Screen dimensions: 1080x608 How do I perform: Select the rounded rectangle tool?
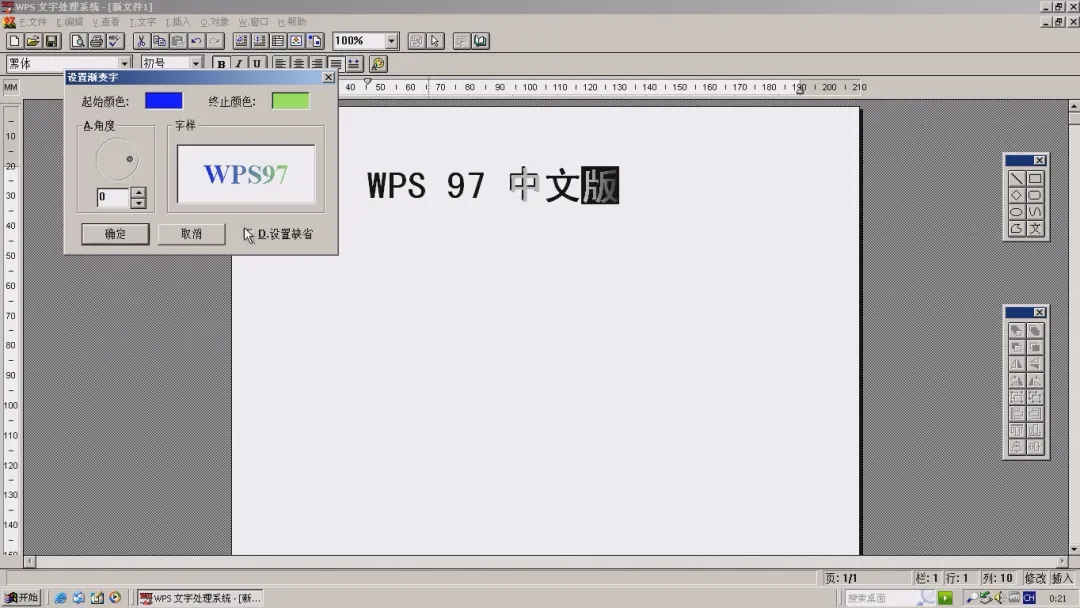coord(1035,196)
